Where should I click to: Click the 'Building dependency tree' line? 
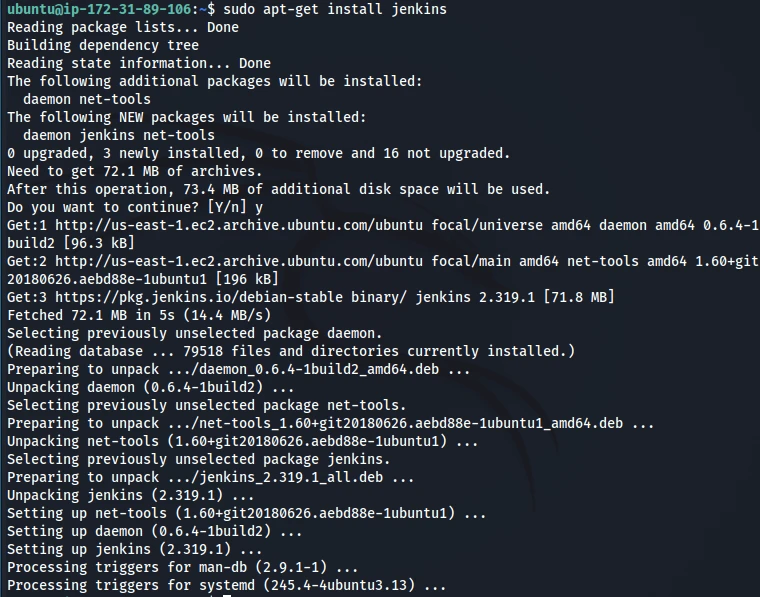(102, 45)
